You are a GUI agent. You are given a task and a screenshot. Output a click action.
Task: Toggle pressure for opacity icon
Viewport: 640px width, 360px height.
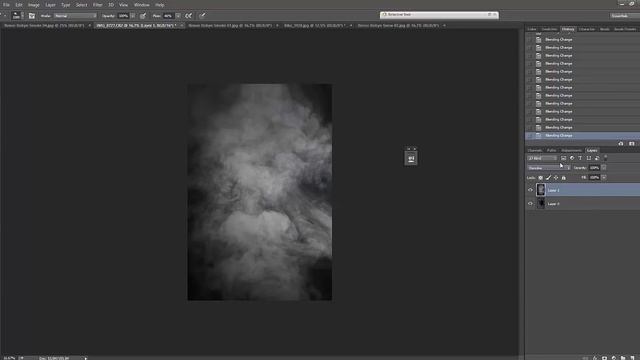click(x=143, y=16)
